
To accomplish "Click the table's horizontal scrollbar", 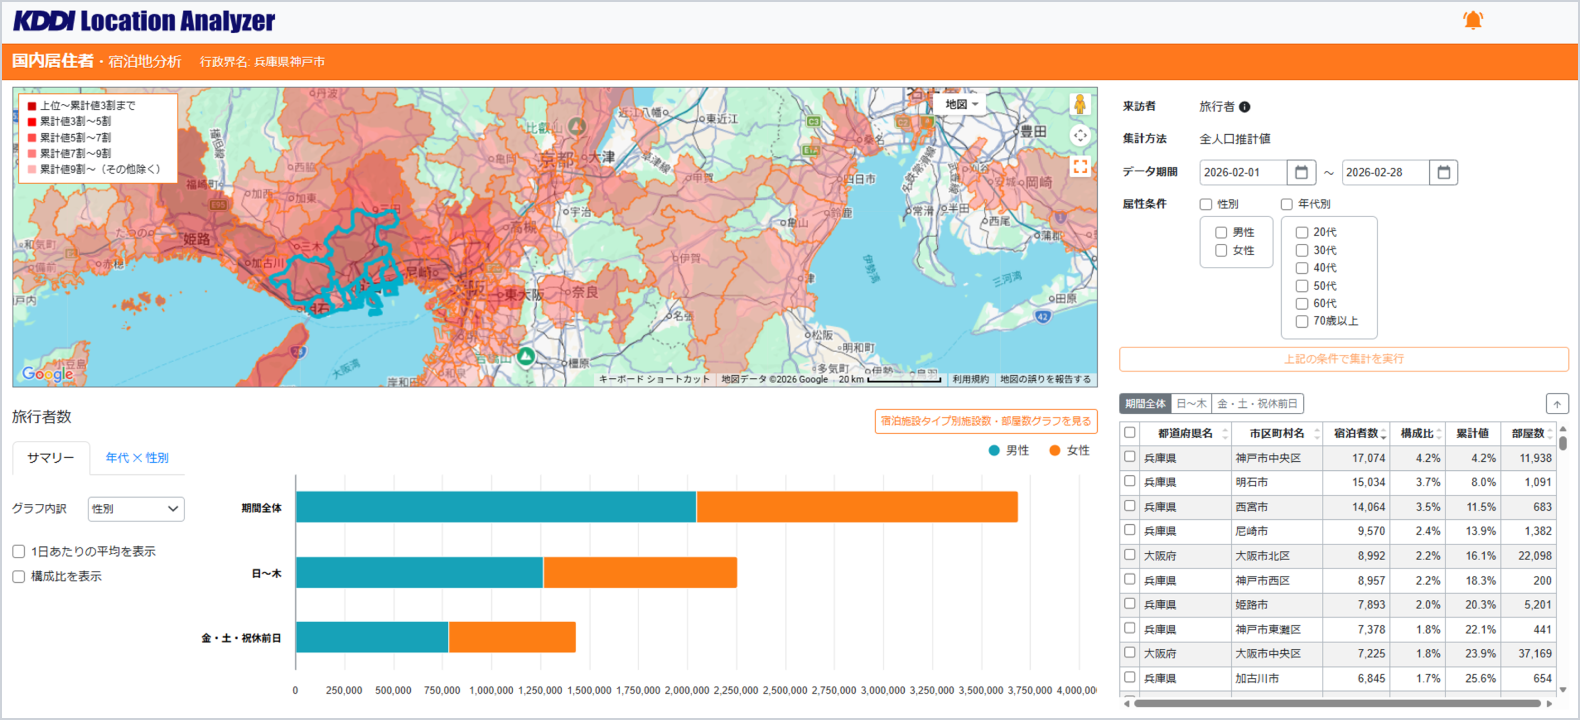I will [x=1335, y=703].
